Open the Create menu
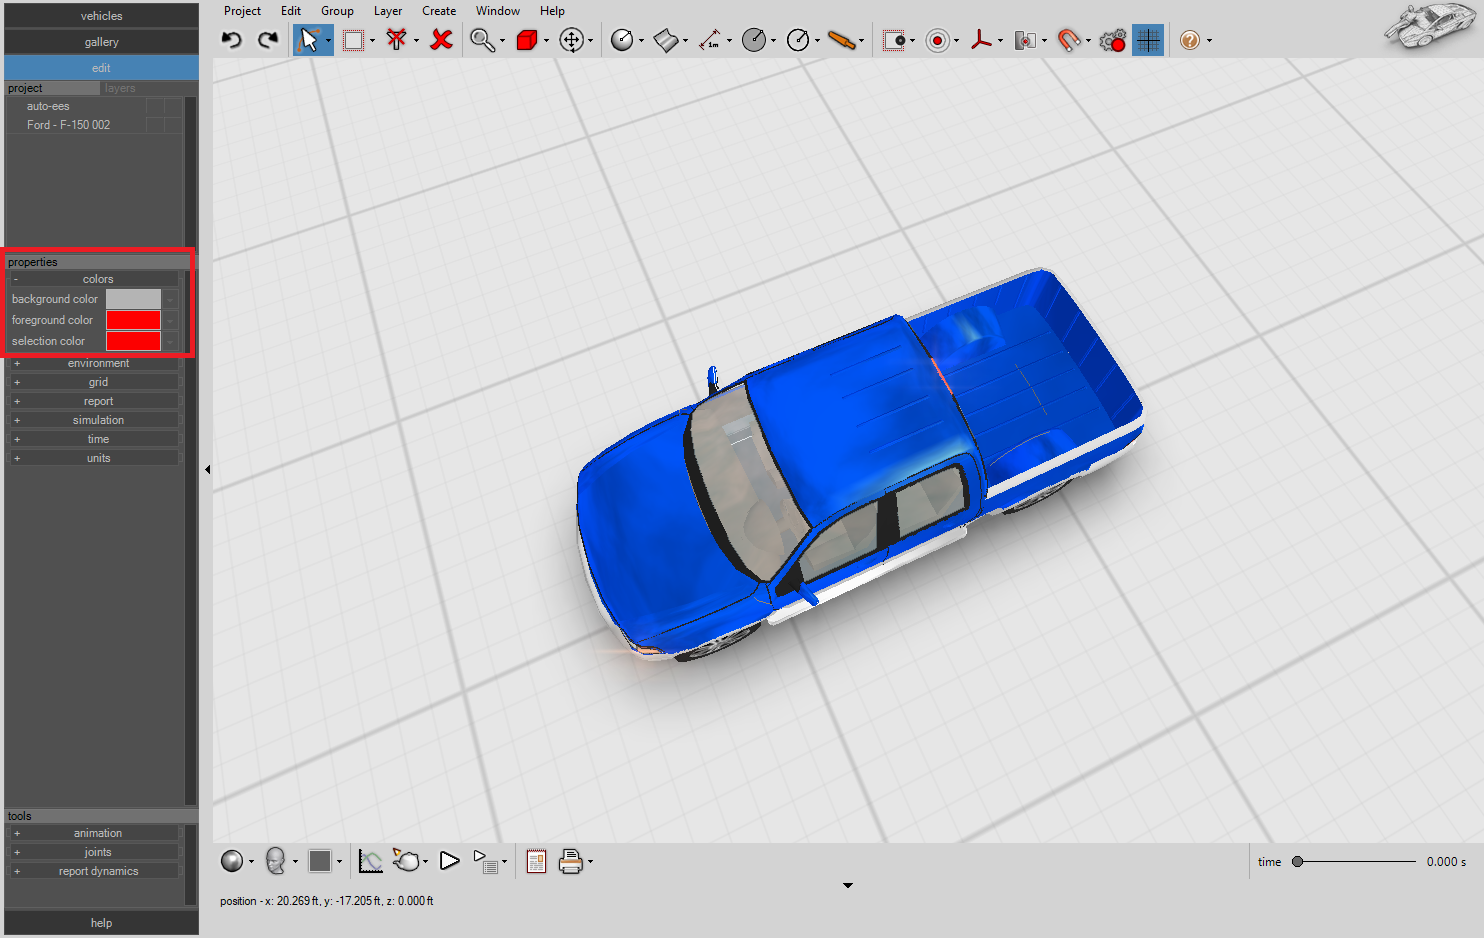1484x938 pixels. coord(439,11)
